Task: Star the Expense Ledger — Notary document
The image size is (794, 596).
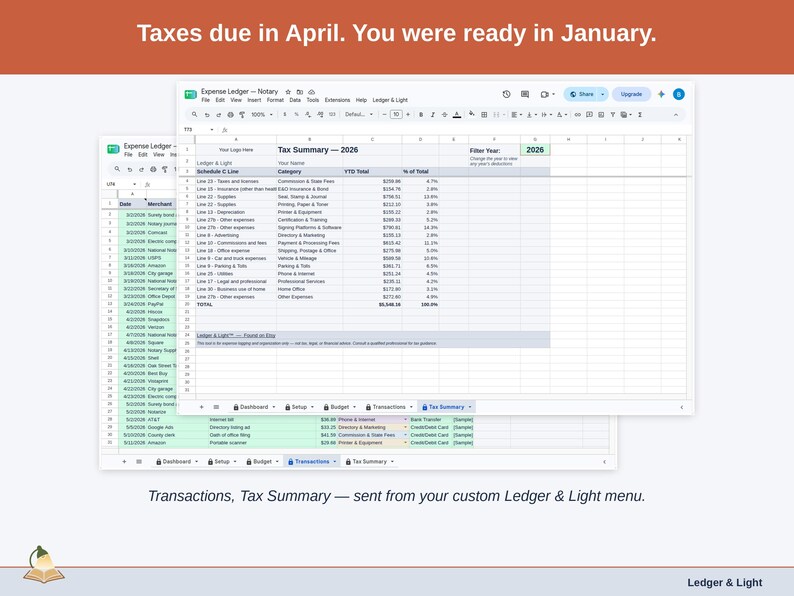Action: click(288, 92)
